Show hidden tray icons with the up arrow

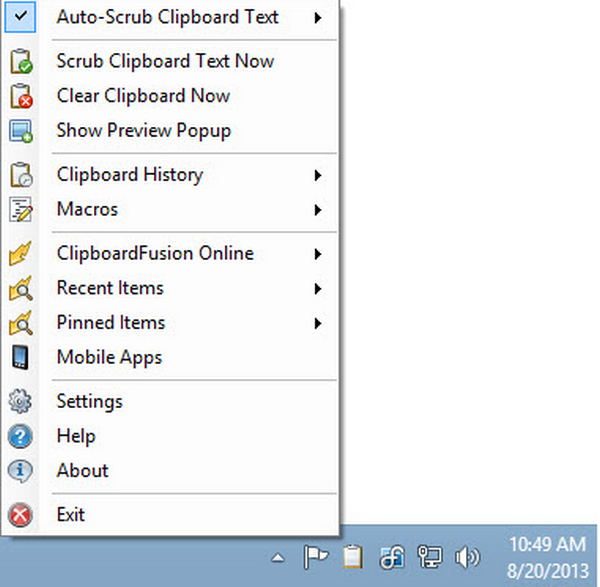pos(278,558)
